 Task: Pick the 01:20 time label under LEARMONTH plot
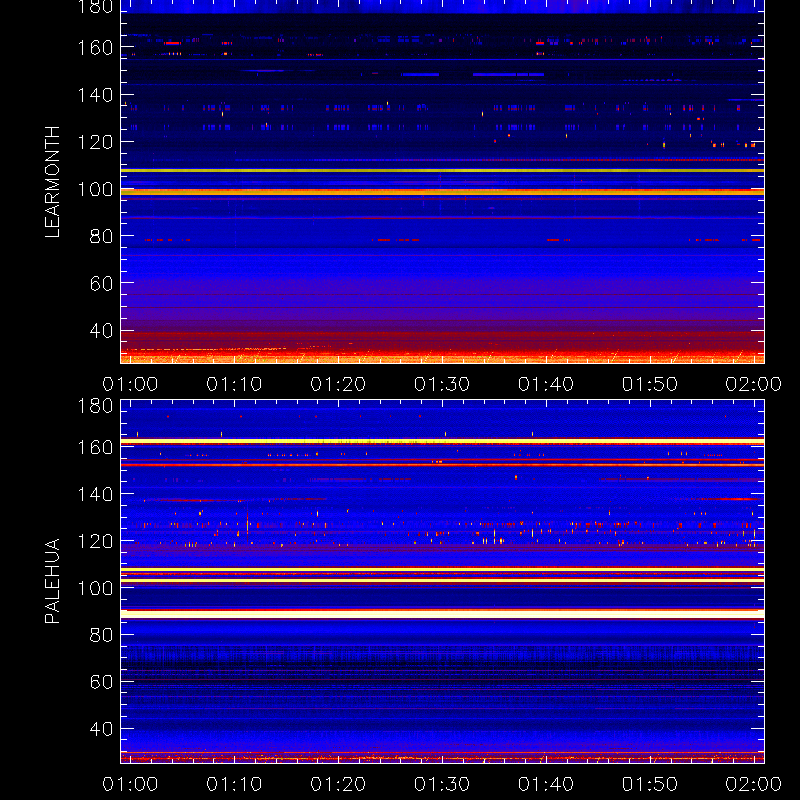tap(338, 384)
